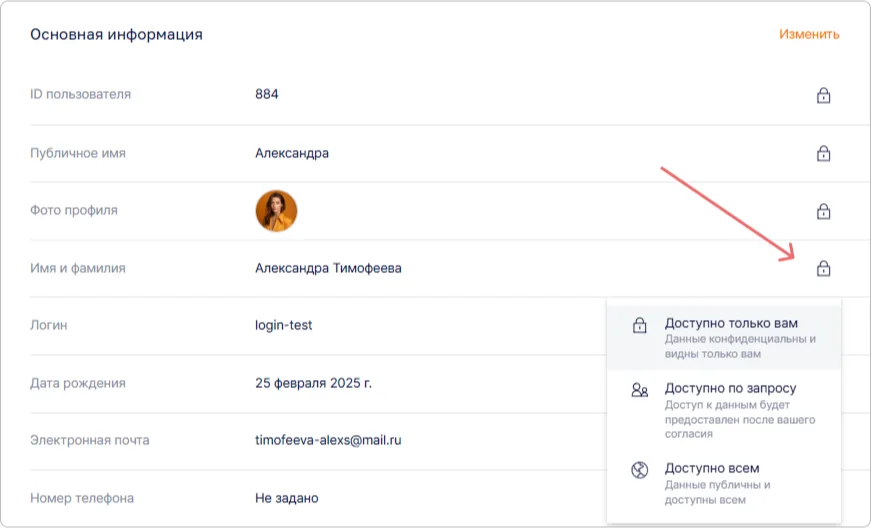The height and width of the screenshot is (528, 871).
Task: Click the name Александра Тимофеева
Action: tap(328, 268)
